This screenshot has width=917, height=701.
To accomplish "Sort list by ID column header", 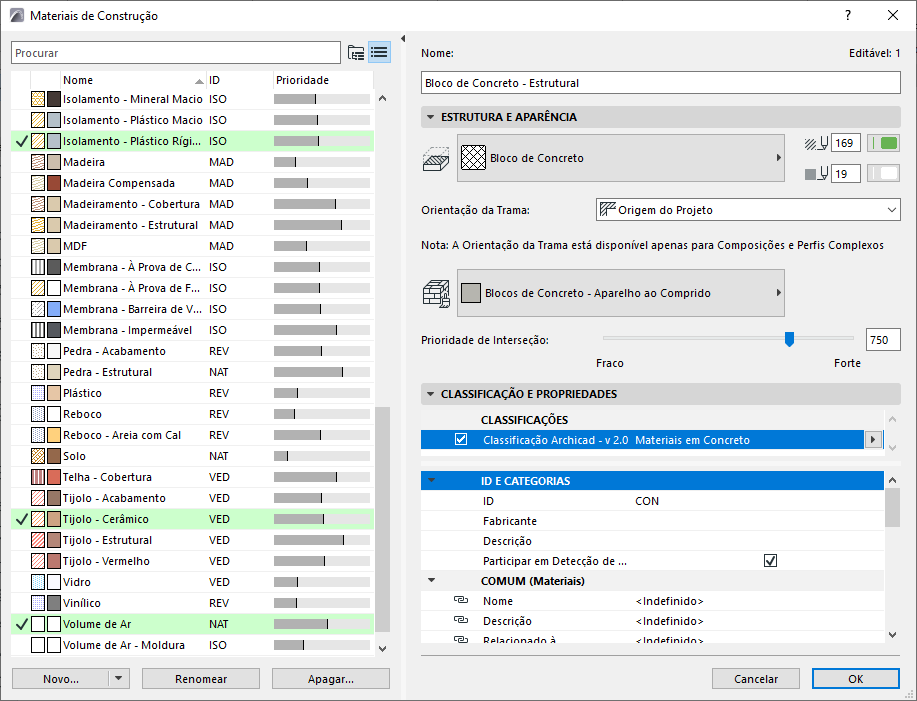I will [240, 80].
